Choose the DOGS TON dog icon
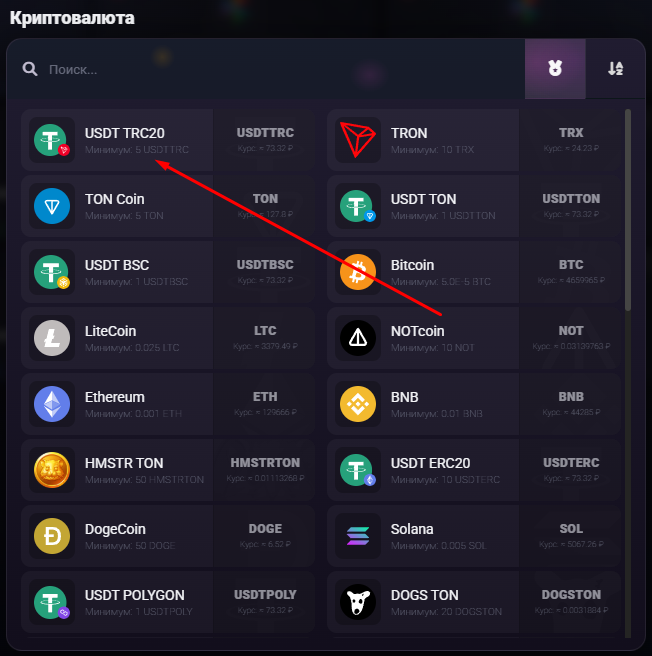Screen dimensions: 652x656 (x=357, y=602)
